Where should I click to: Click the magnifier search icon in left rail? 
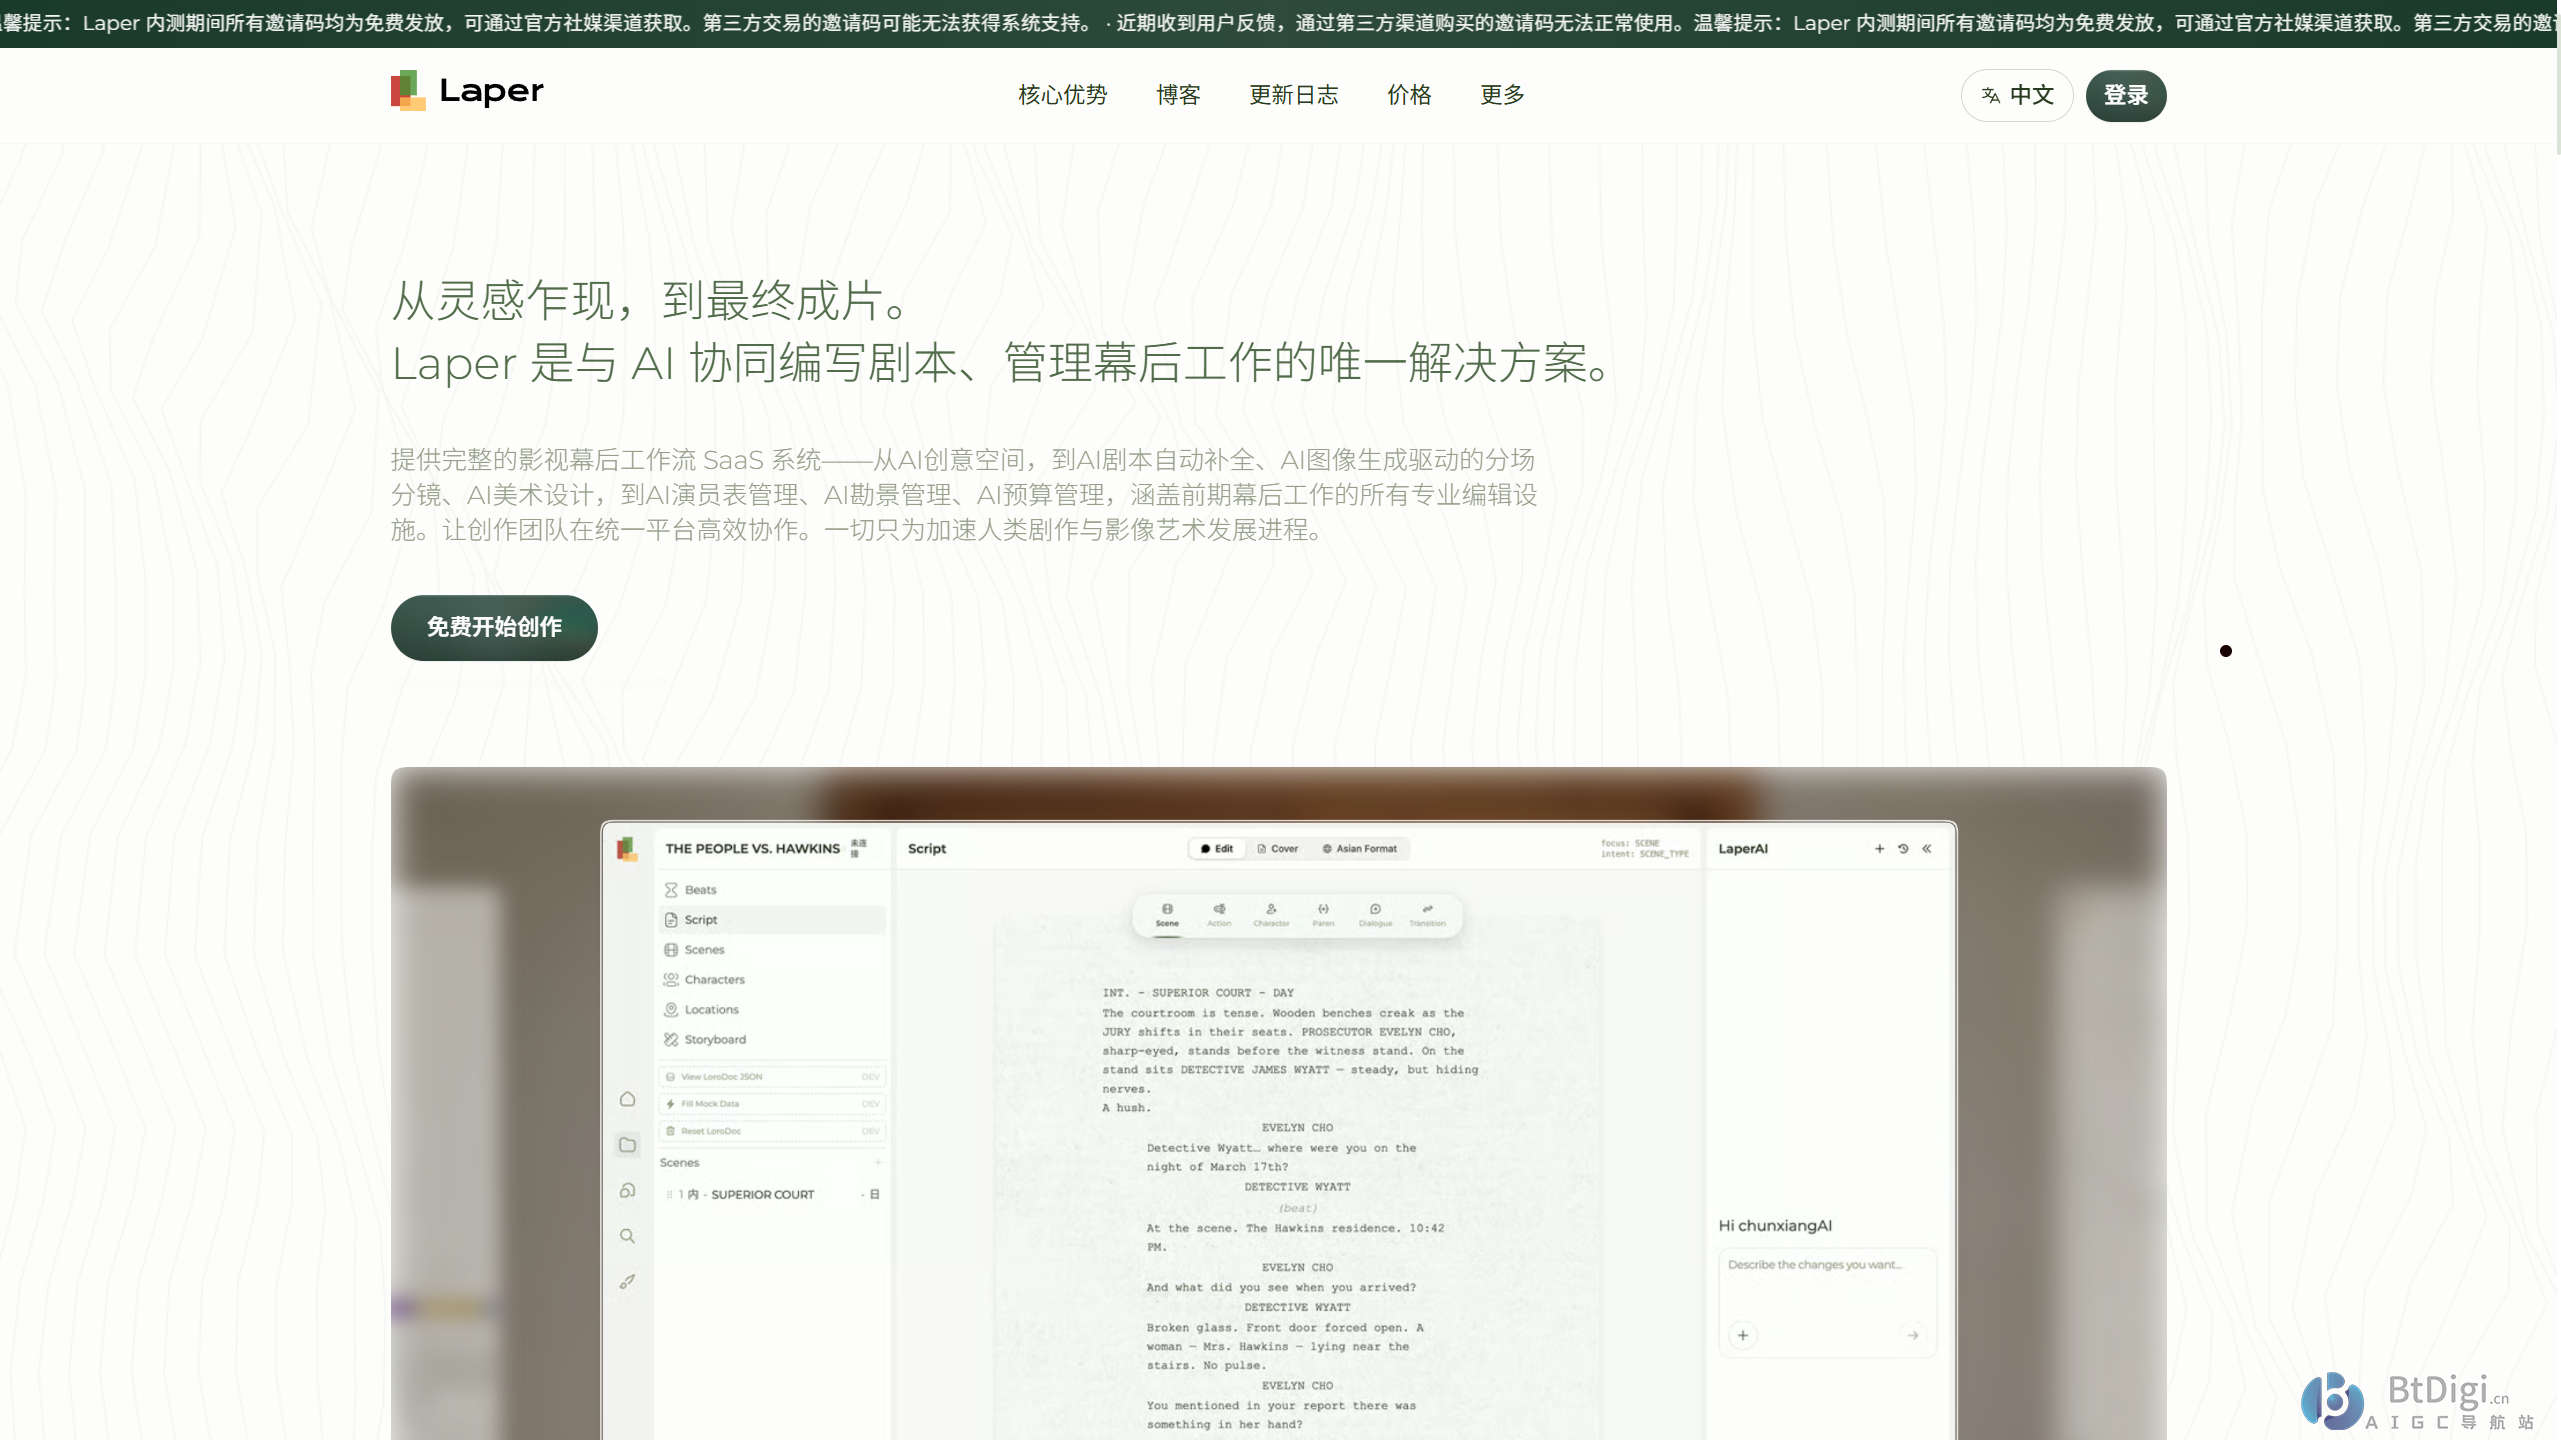pos(627,1237)
